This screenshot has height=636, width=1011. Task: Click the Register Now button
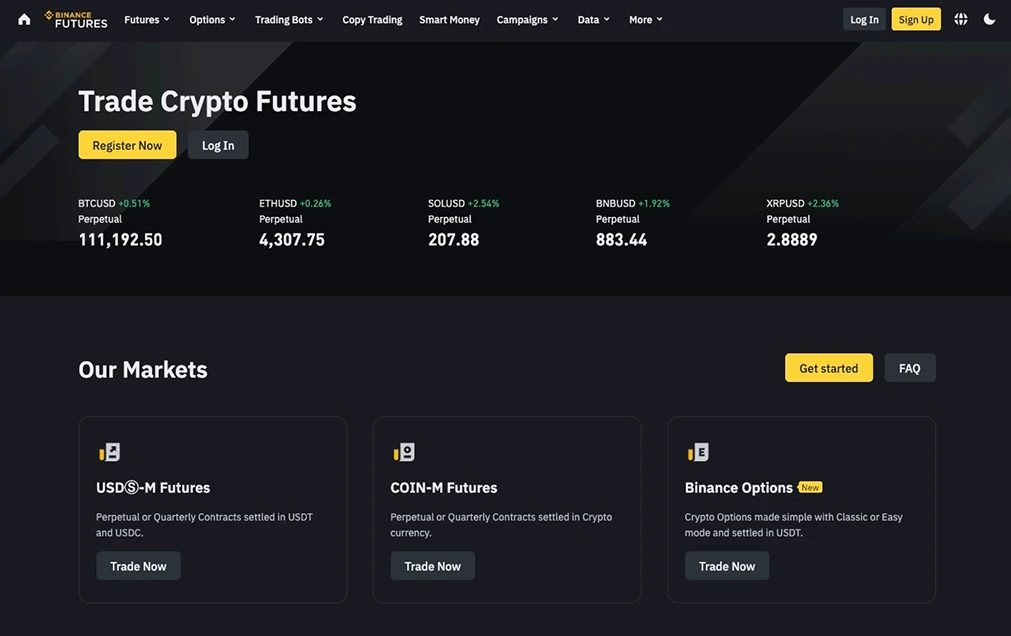(127, 144)
